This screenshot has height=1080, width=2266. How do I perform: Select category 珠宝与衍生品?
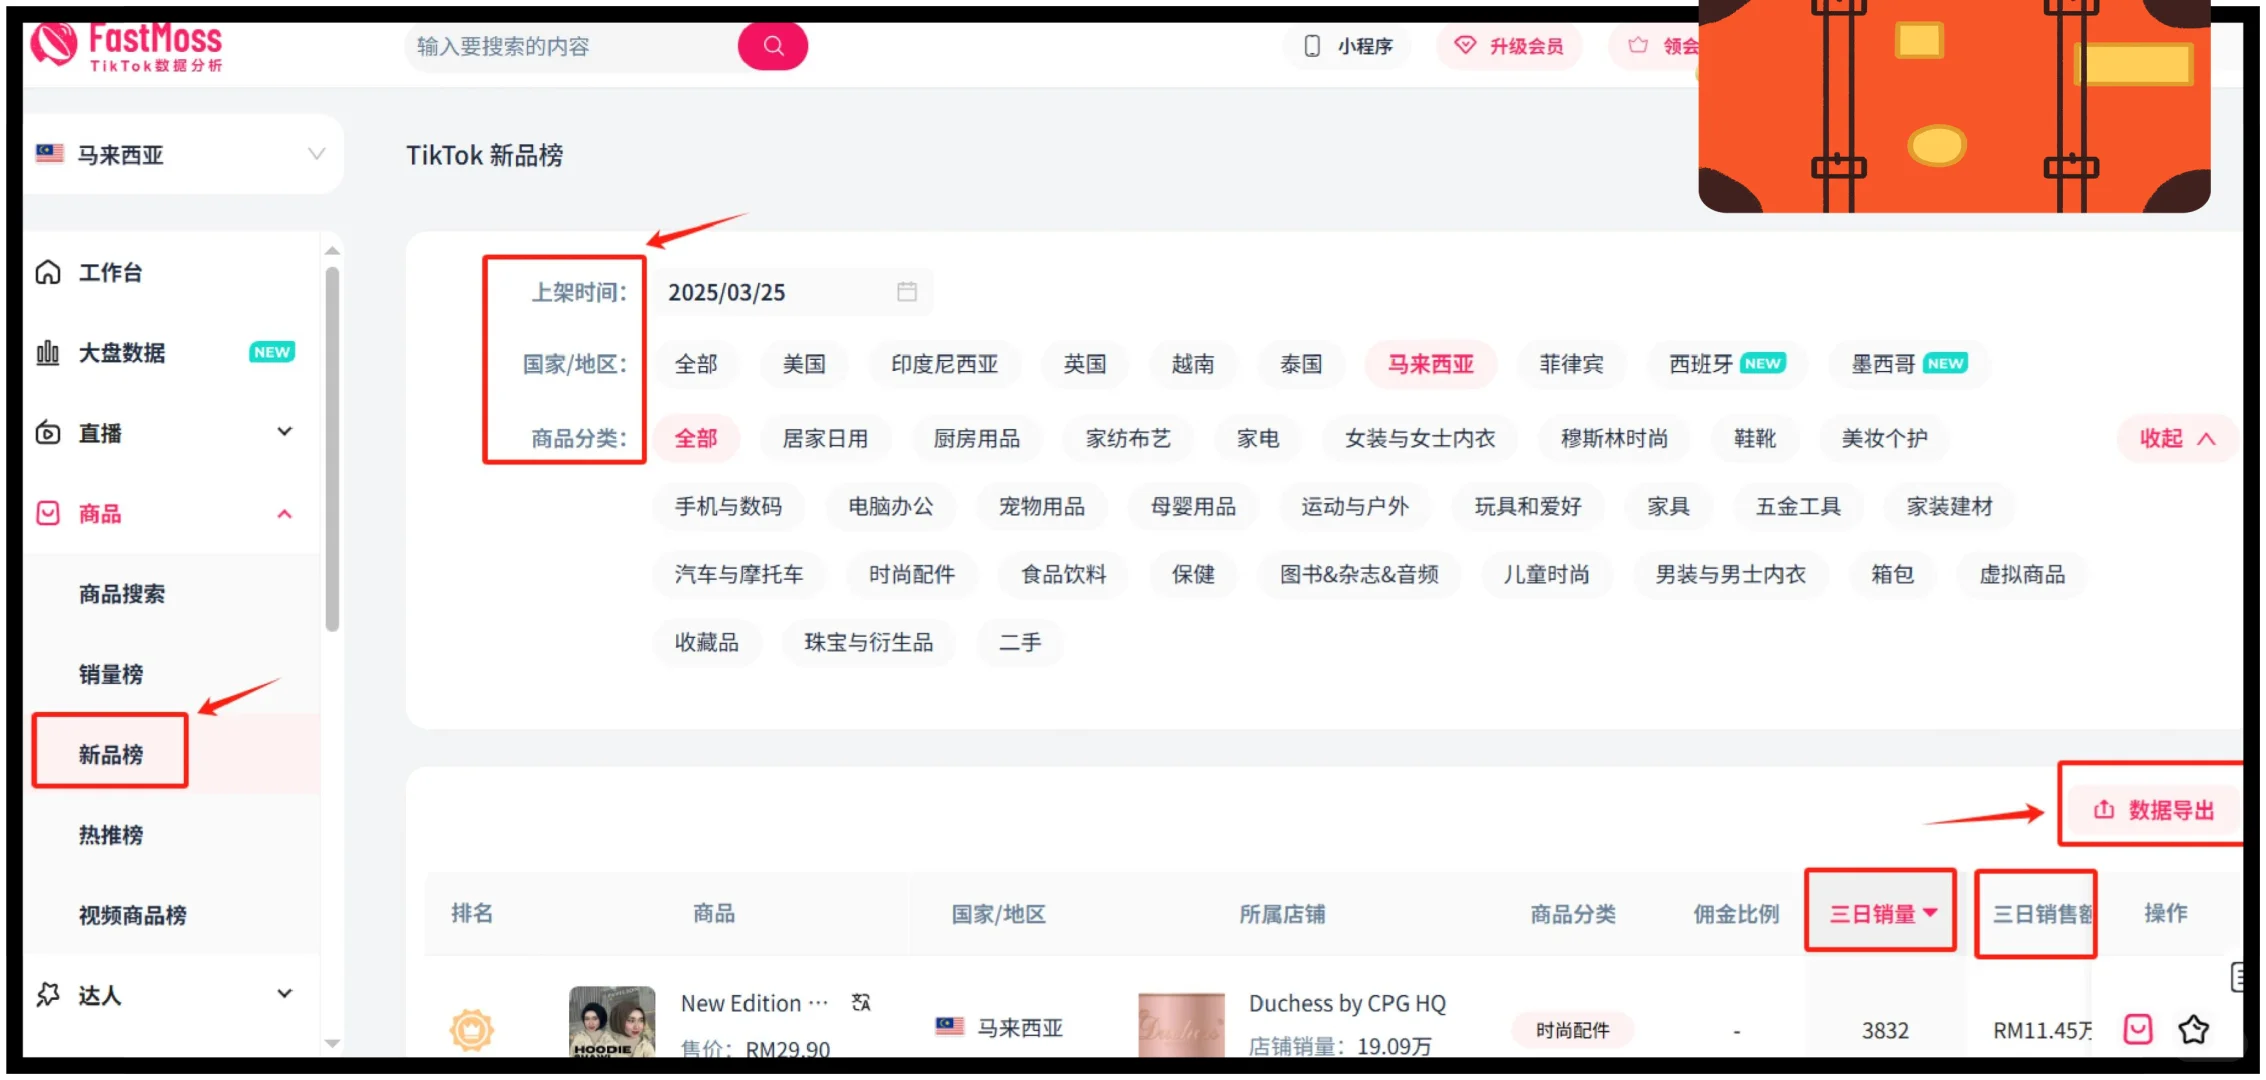point(868,642)
